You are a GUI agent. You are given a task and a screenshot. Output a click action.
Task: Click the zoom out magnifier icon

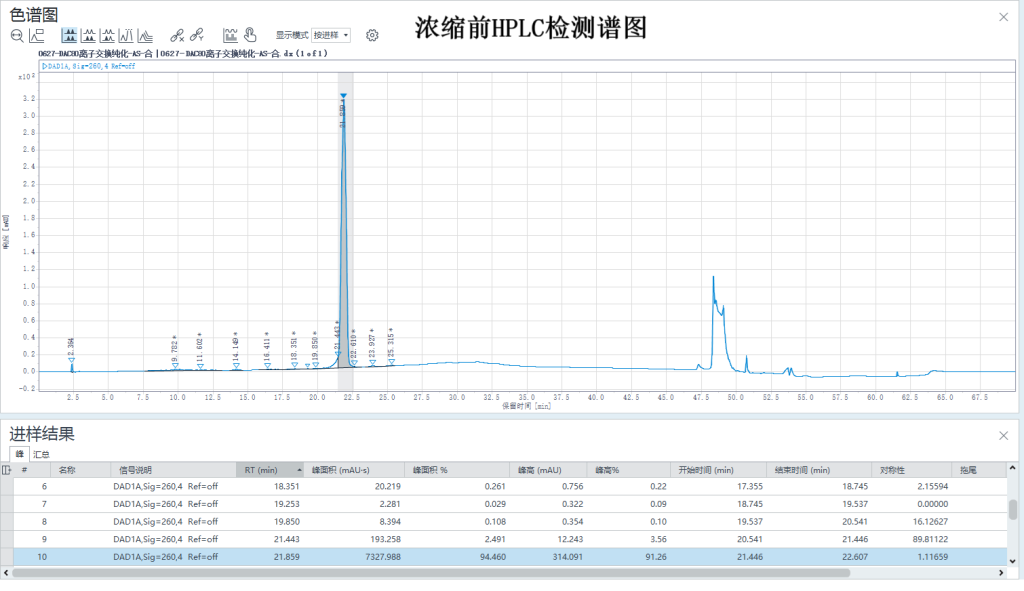point(17,35)
